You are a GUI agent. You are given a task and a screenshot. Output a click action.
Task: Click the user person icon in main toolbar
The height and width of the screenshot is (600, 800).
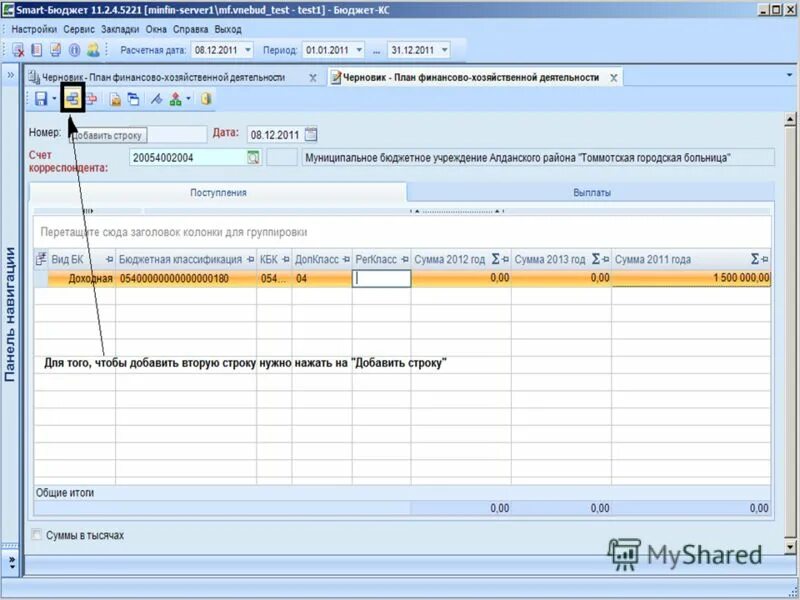[93, 50]
